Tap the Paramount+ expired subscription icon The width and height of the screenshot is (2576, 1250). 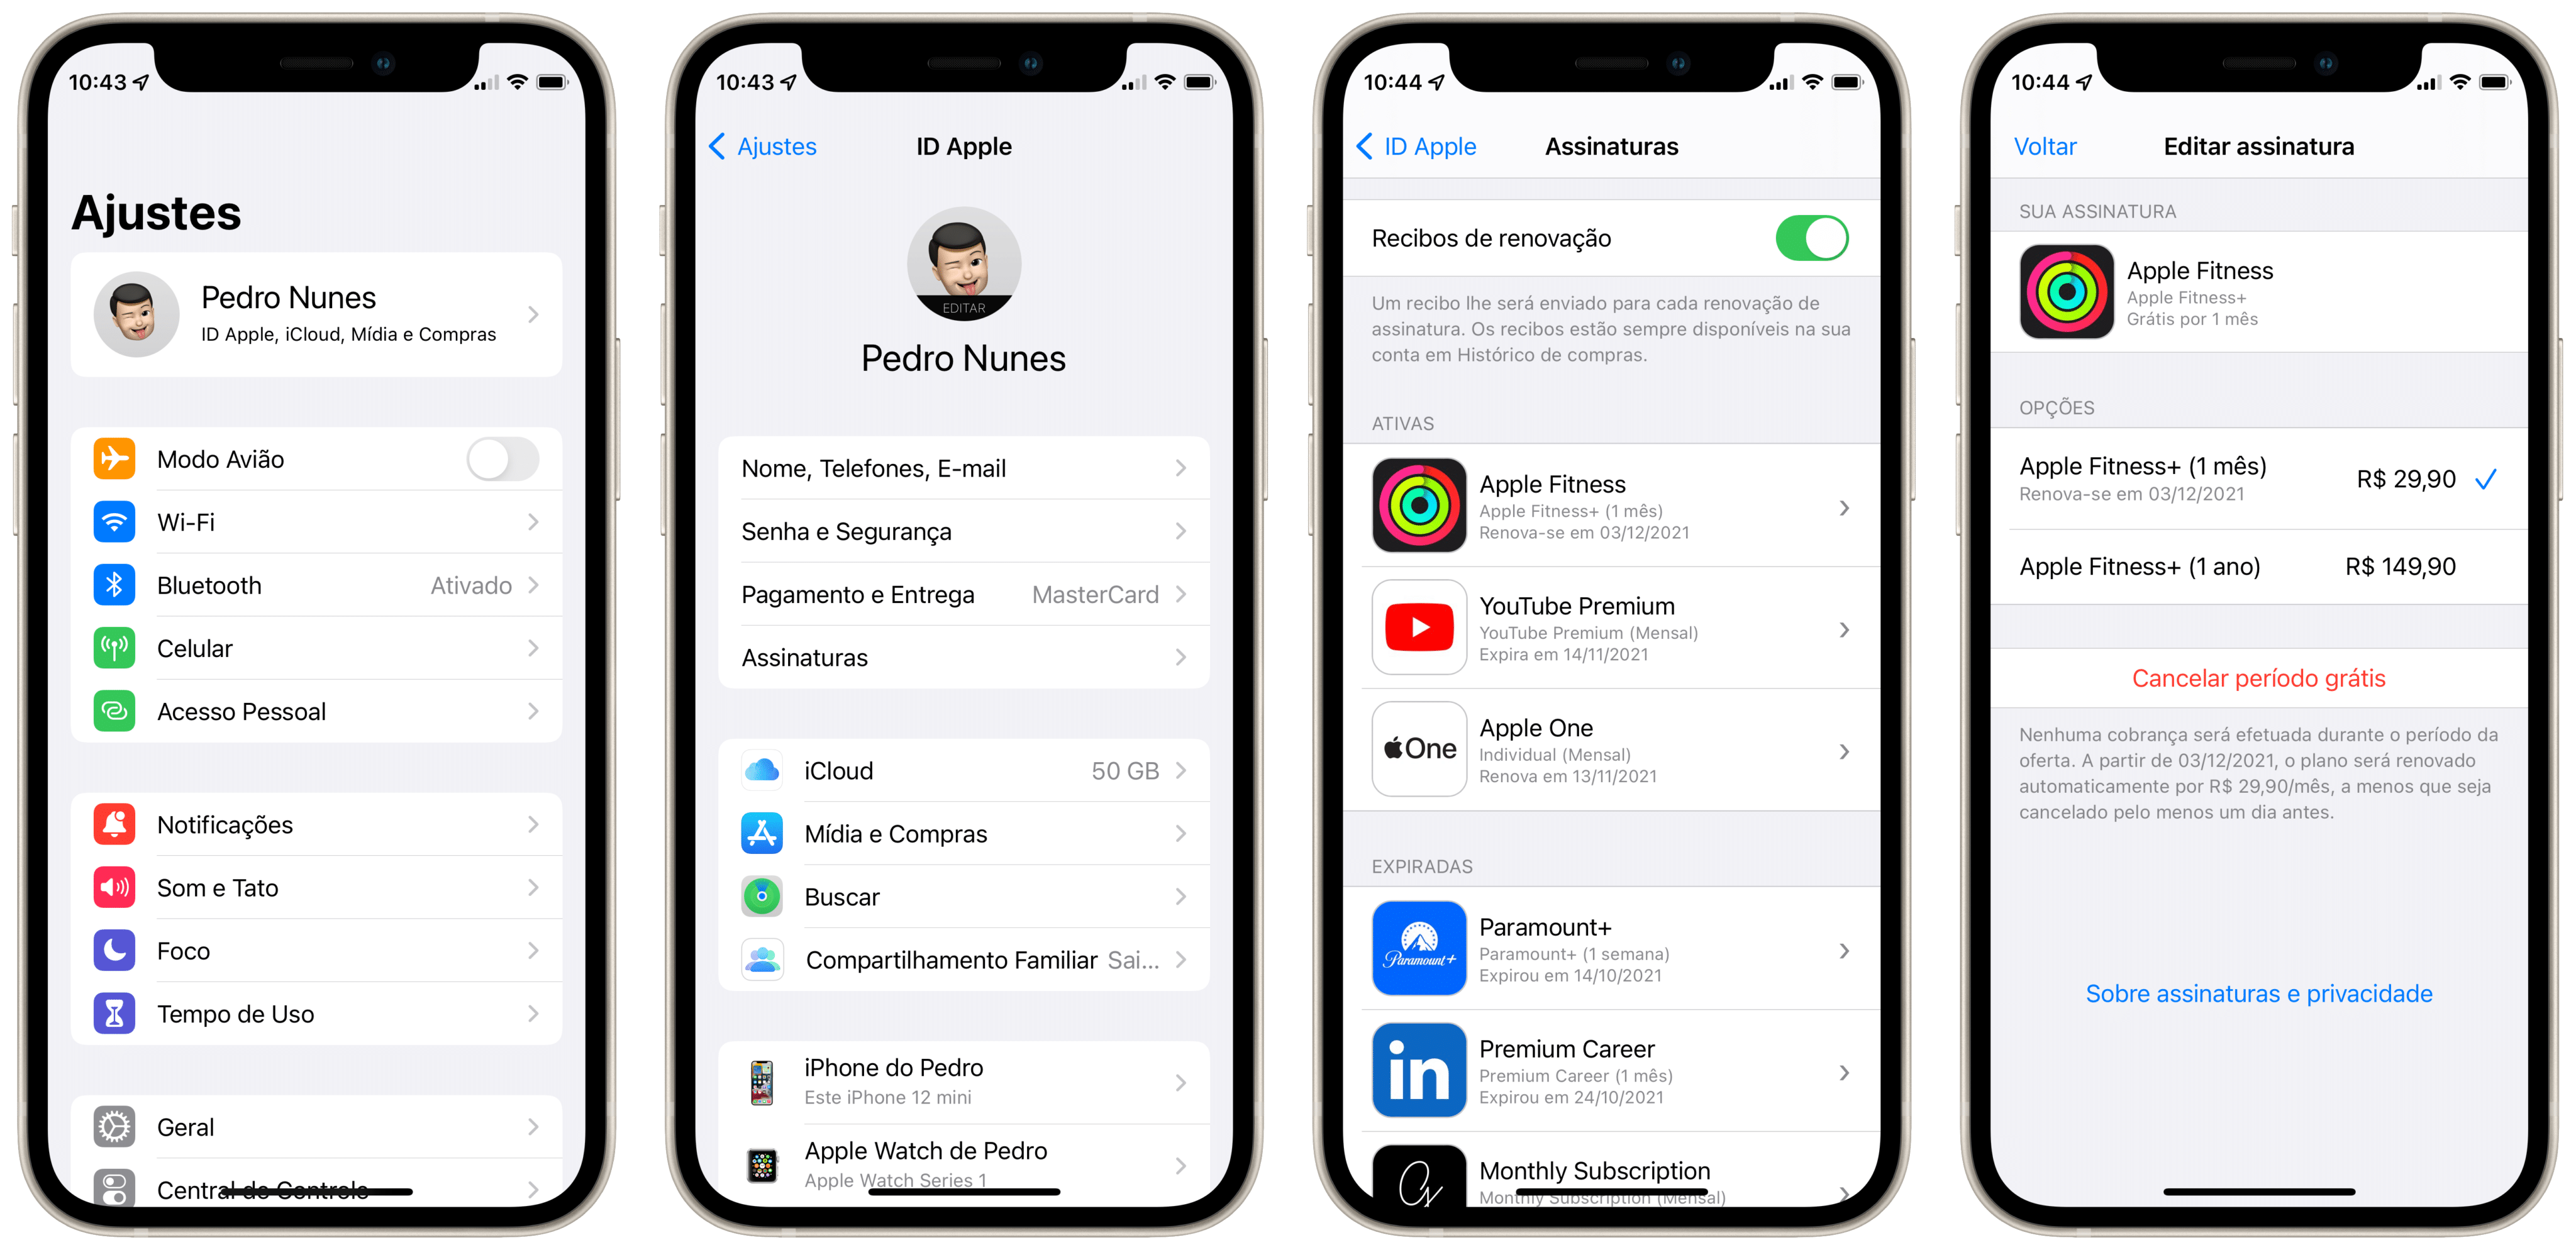1416,951
